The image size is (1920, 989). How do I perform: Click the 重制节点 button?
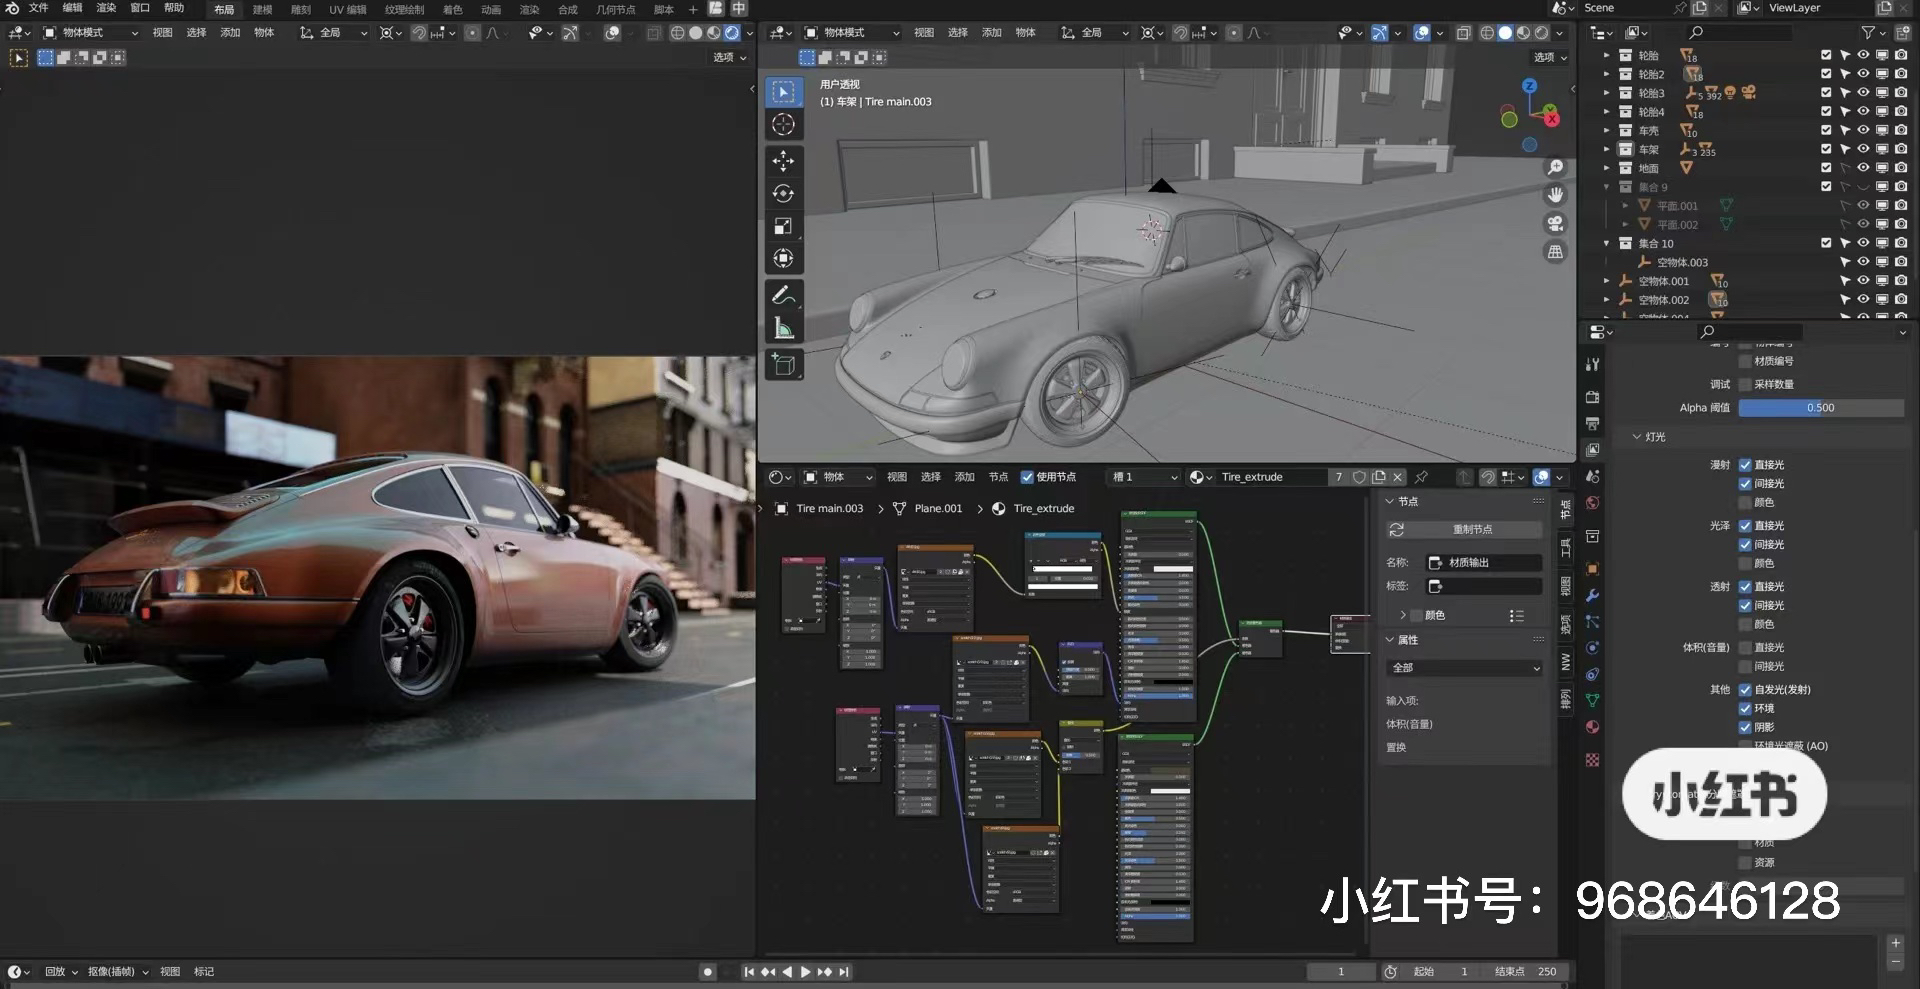point(1463,529)
